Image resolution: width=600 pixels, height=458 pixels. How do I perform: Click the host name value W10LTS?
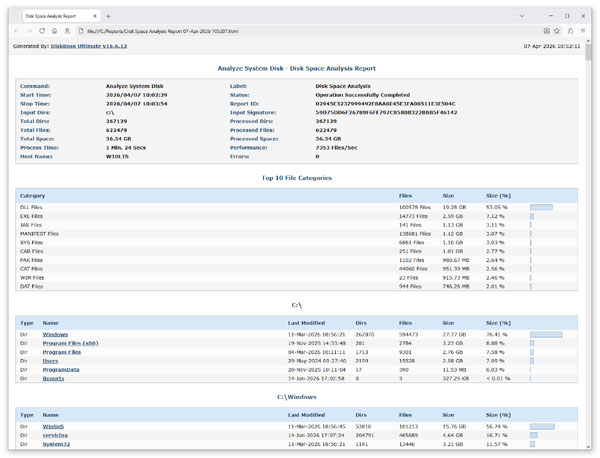117,156
